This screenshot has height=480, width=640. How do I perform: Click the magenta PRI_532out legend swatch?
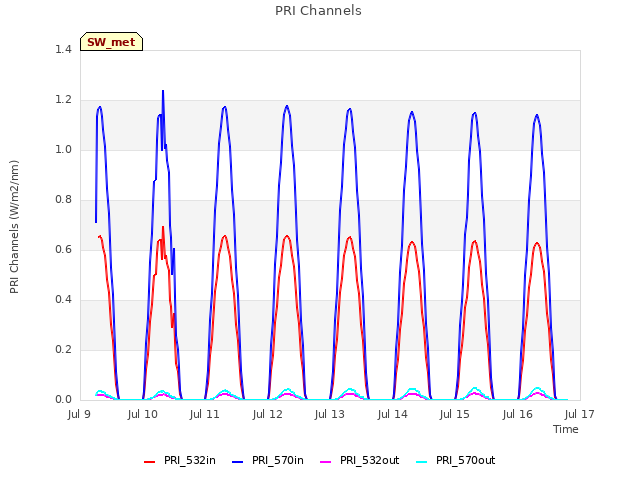(325, 462)
